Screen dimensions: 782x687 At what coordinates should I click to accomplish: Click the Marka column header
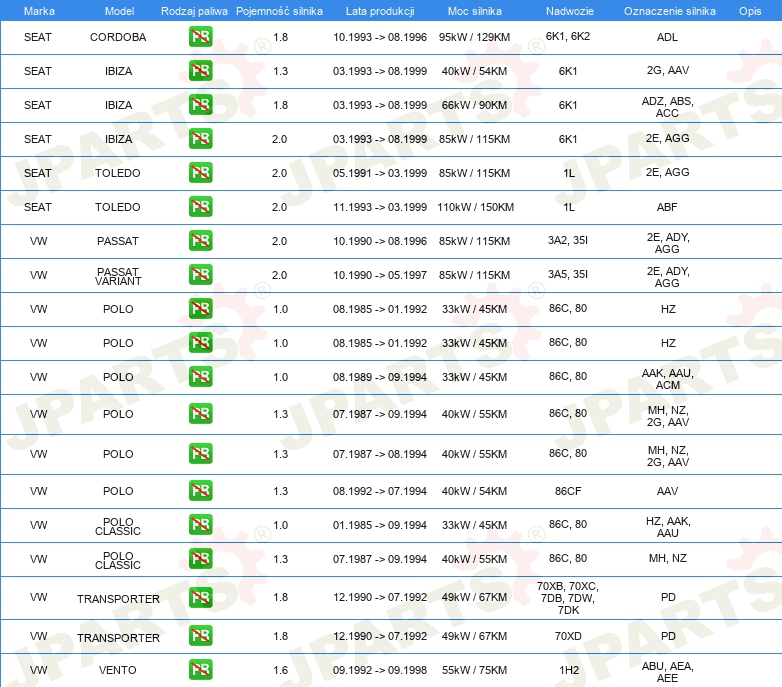(39, 11)
